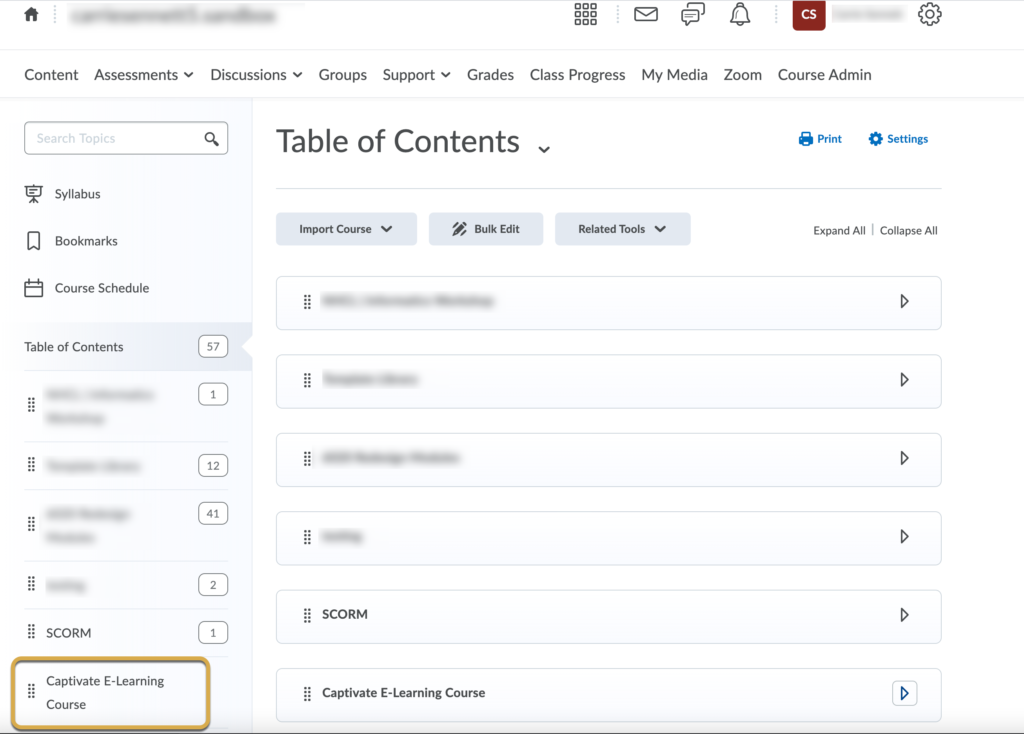Viewport: 1024px width, 734px height.
Task: Click Expand All
Action: tap(839, 231)
